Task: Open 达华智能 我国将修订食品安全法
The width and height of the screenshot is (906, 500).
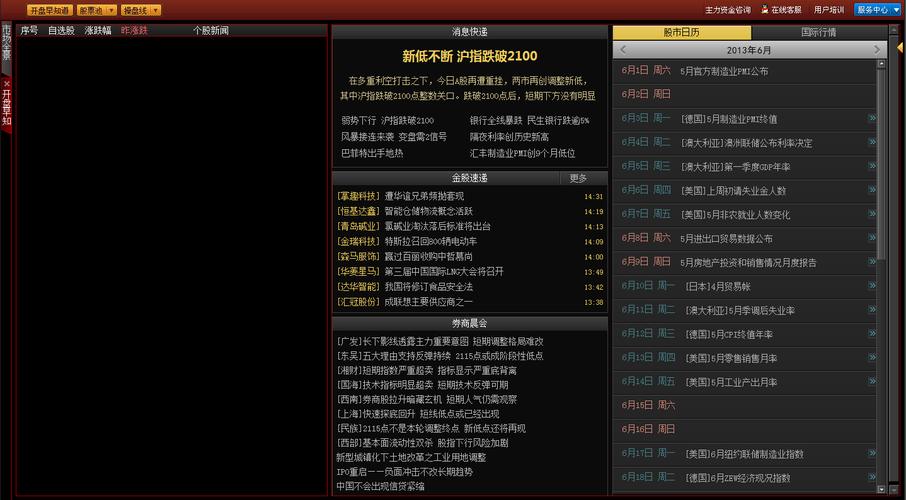Action: pyautogui.click(x=405, y=287)
